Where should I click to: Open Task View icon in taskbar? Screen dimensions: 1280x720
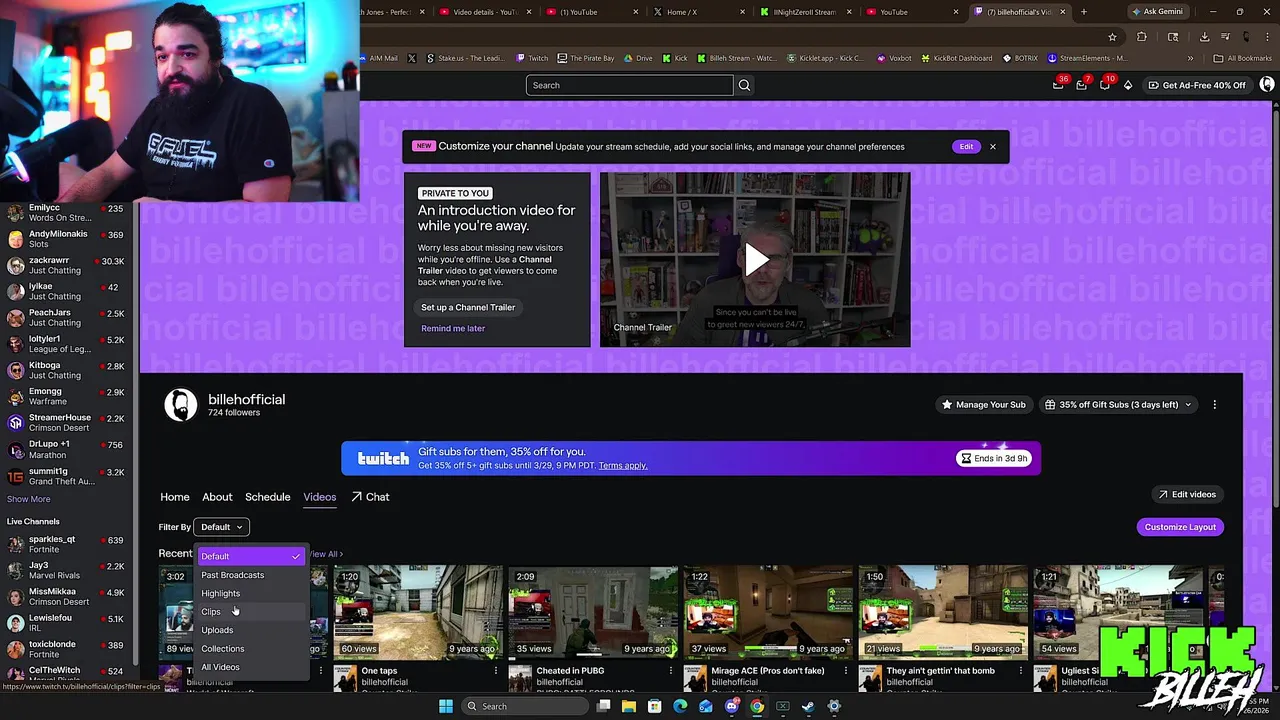[603, 706]
